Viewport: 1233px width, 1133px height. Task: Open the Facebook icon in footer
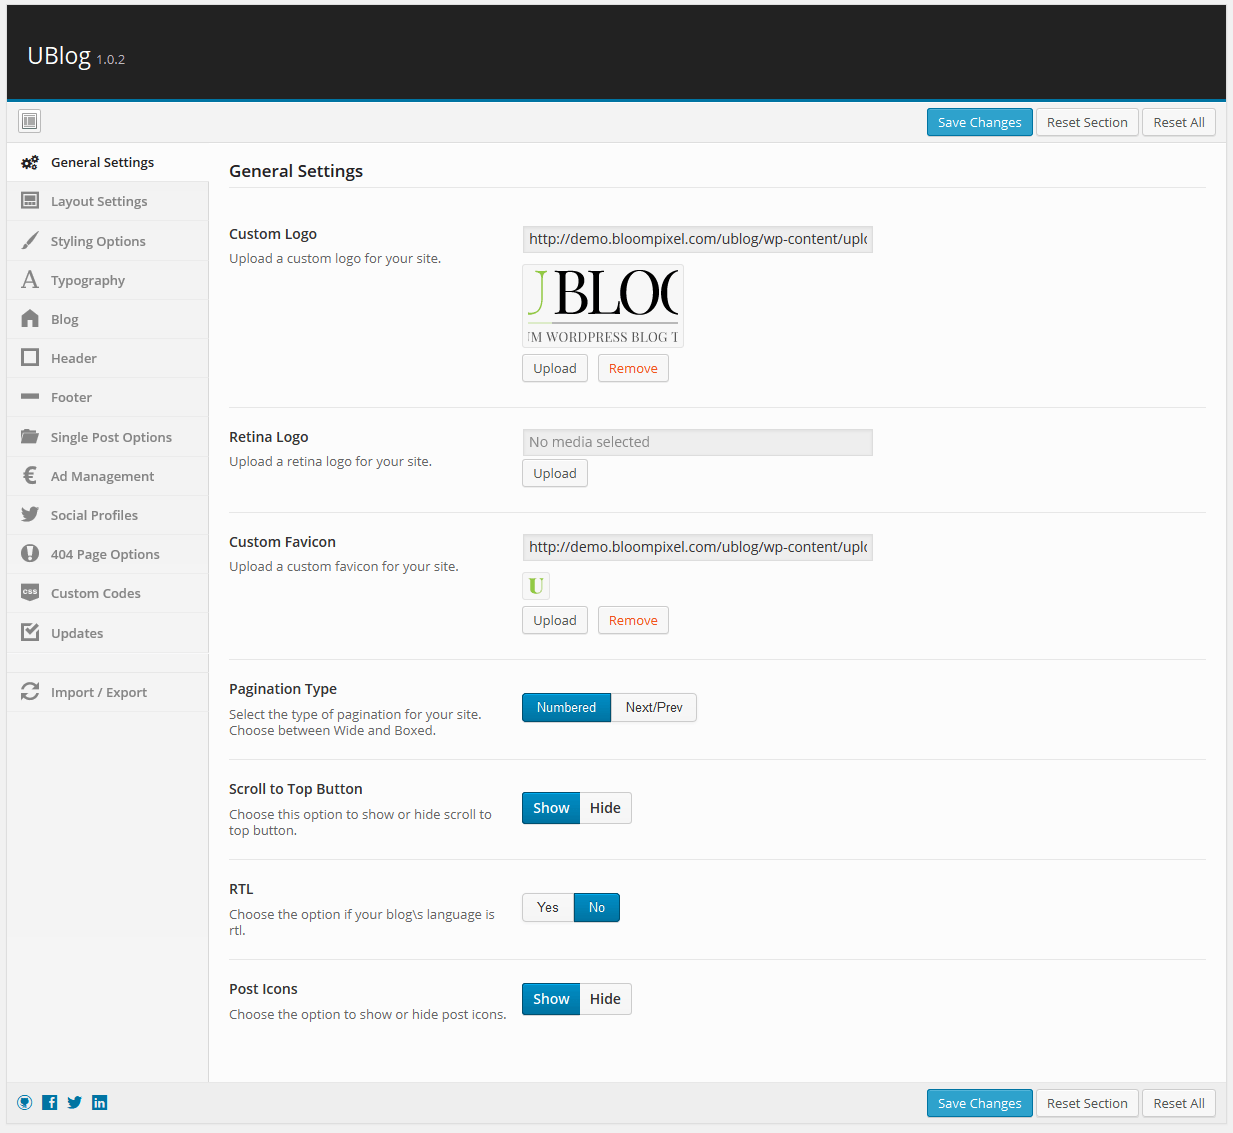(49, 1102)
